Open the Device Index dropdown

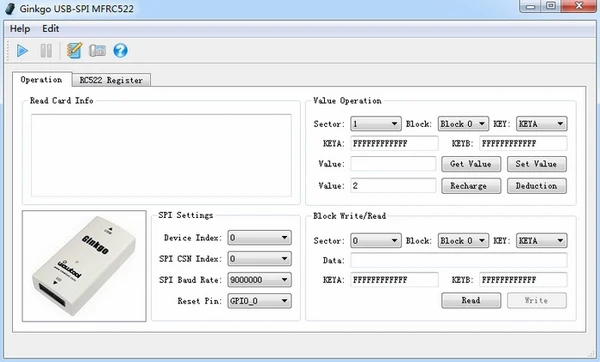tap(259, 238)
